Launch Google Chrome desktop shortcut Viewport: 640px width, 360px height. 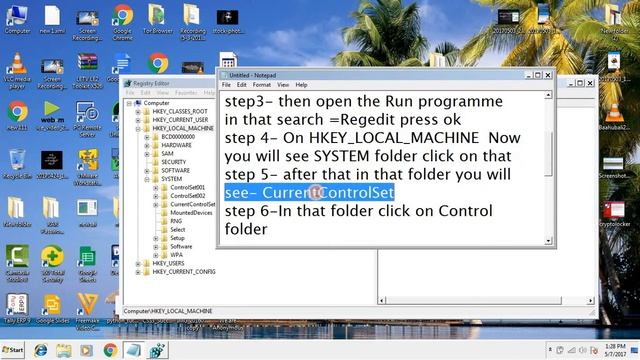click(x=122, y=22)
